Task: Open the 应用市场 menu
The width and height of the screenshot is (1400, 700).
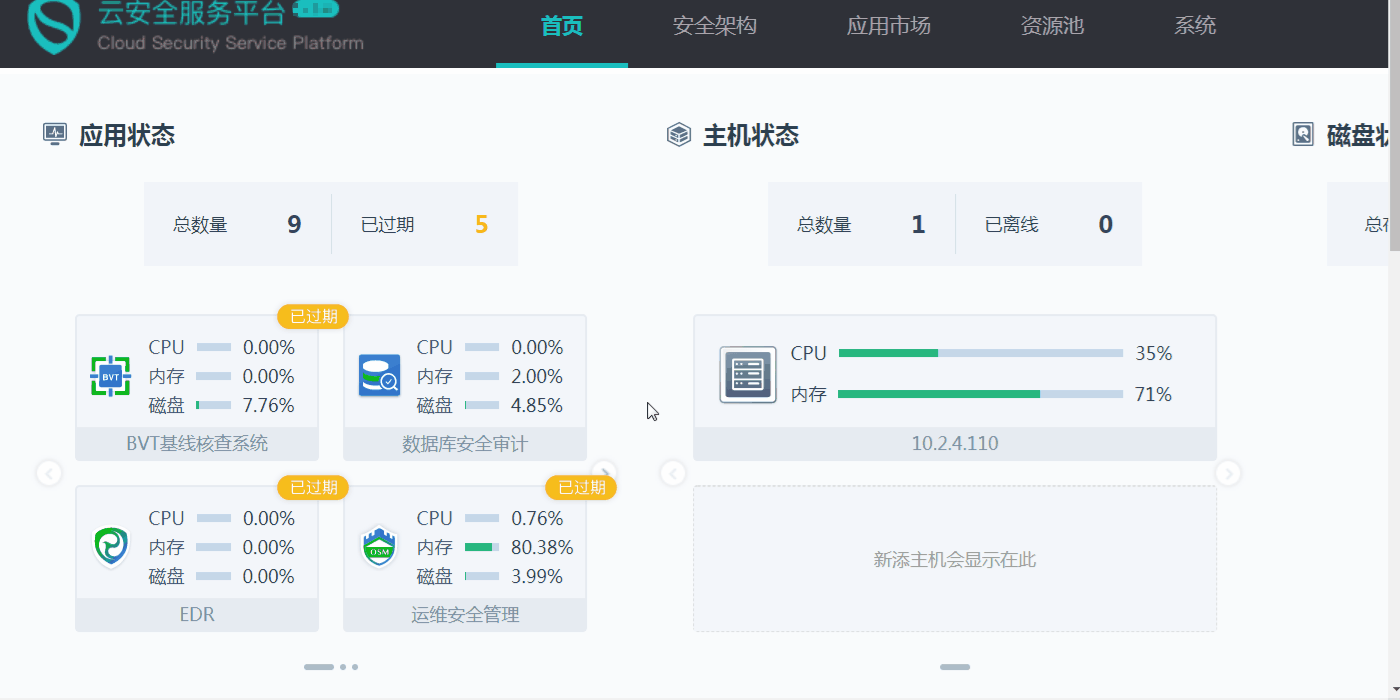Action: tap(888, 27)
